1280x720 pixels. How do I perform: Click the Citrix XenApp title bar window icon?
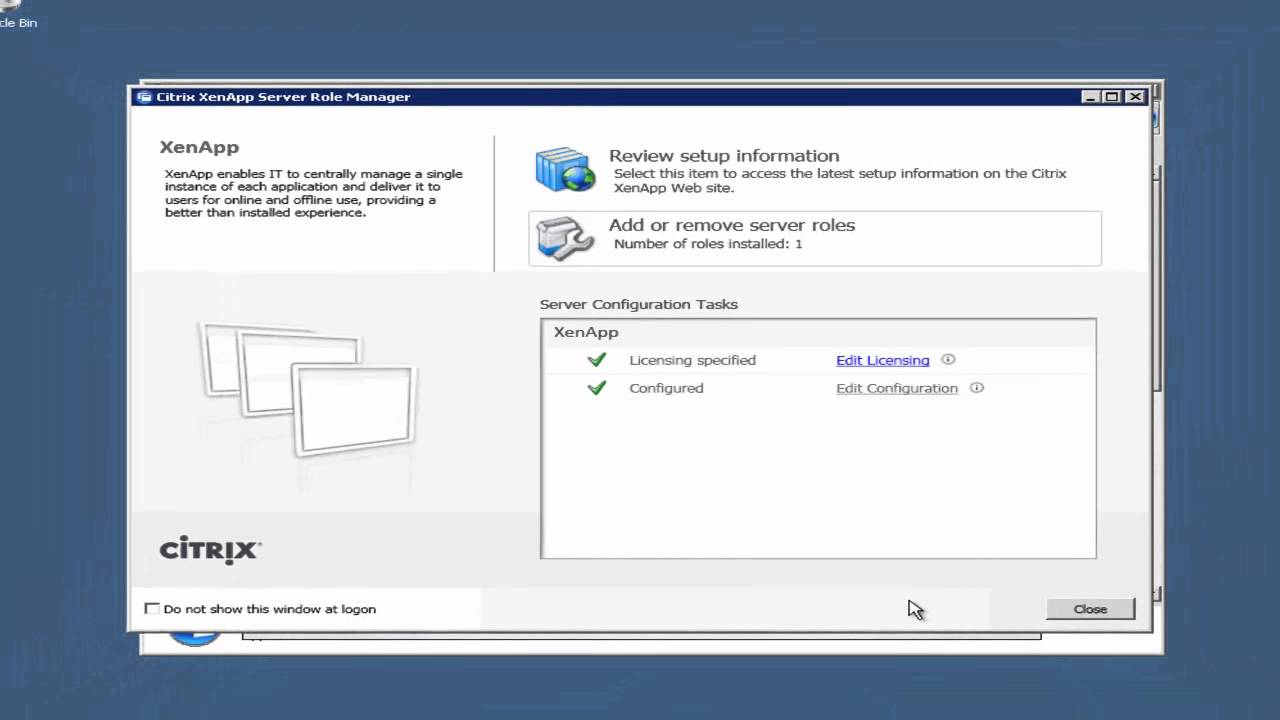pos(144,97)
